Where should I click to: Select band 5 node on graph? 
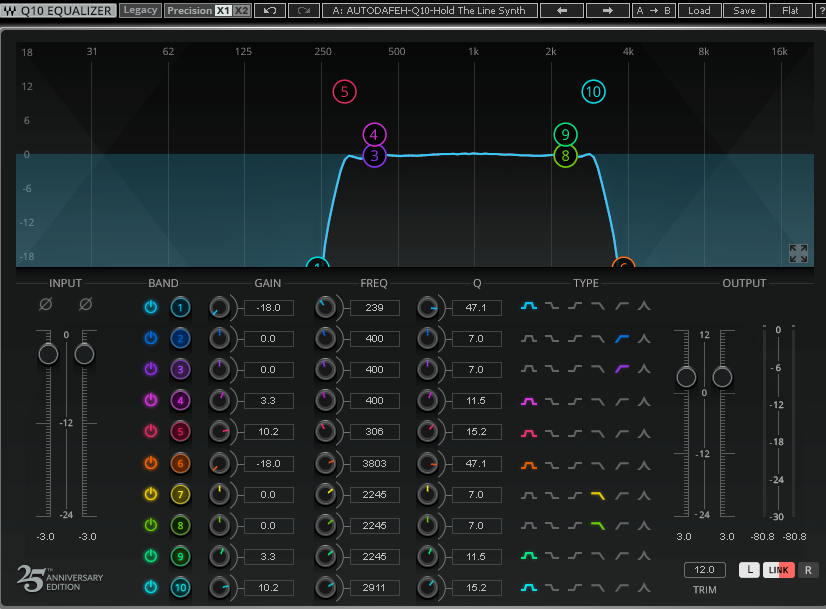coord(345,92)
